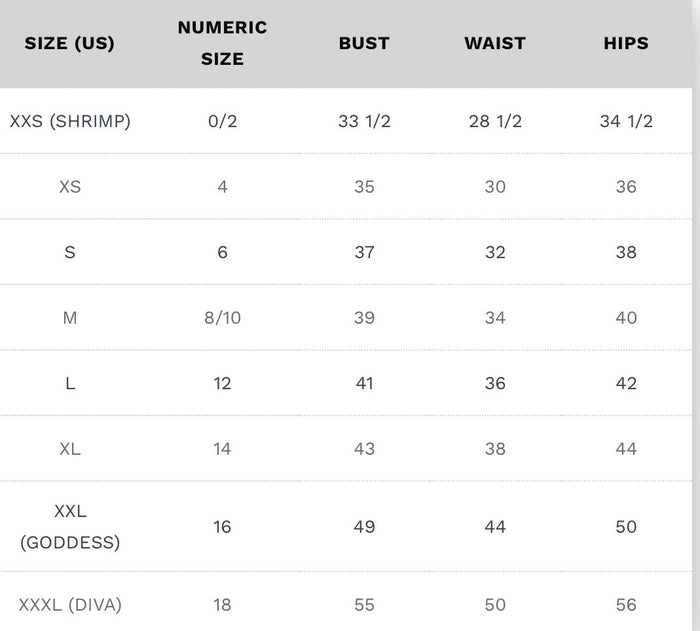Click hips value 56 in XXXL row

point(626,605)
